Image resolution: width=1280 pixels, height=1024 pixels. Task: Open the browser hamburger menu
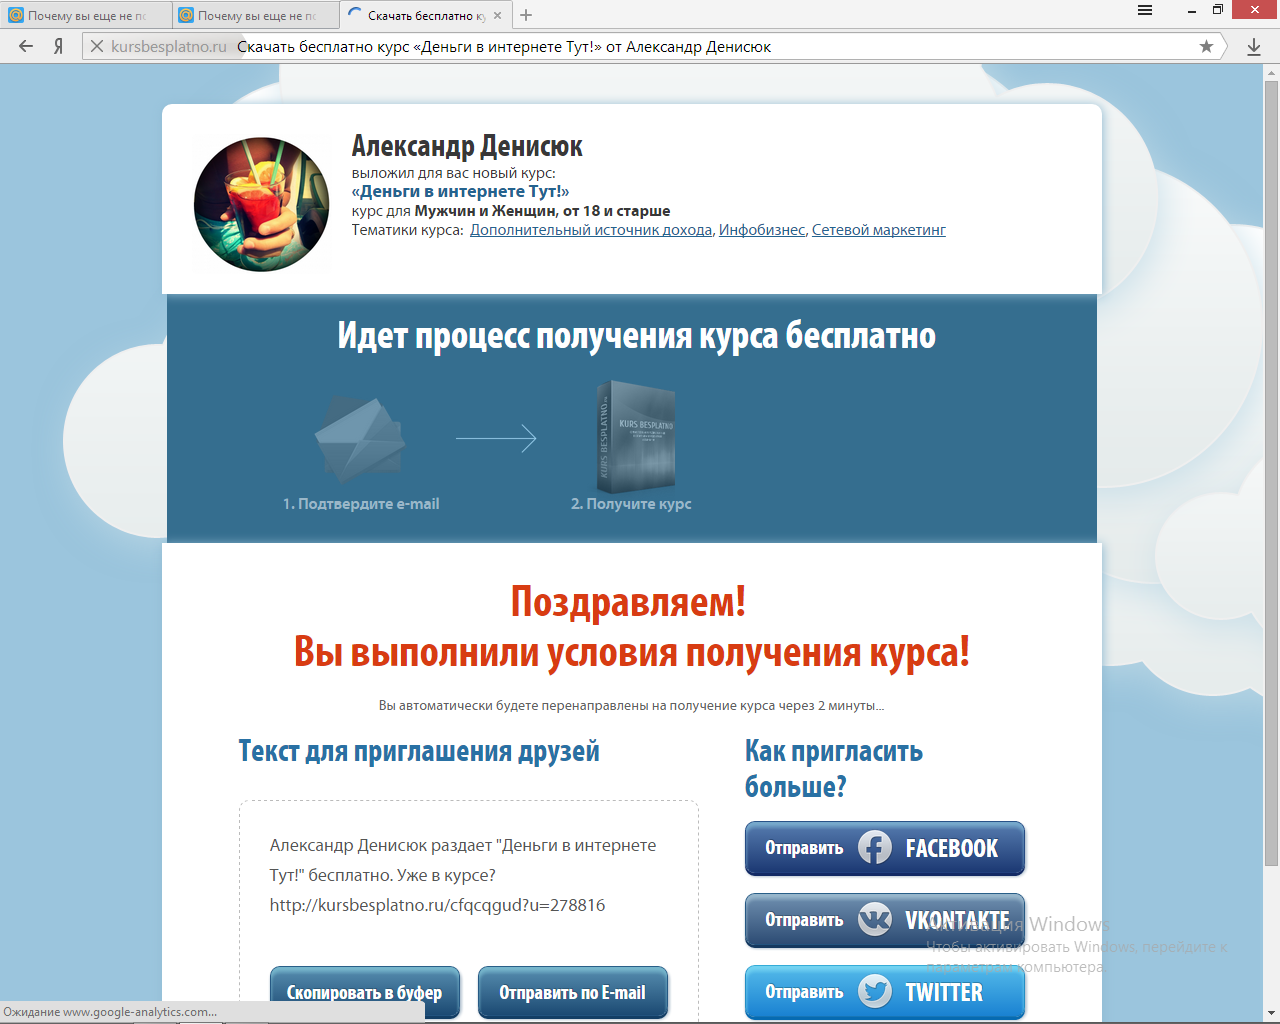(1145, 11)
